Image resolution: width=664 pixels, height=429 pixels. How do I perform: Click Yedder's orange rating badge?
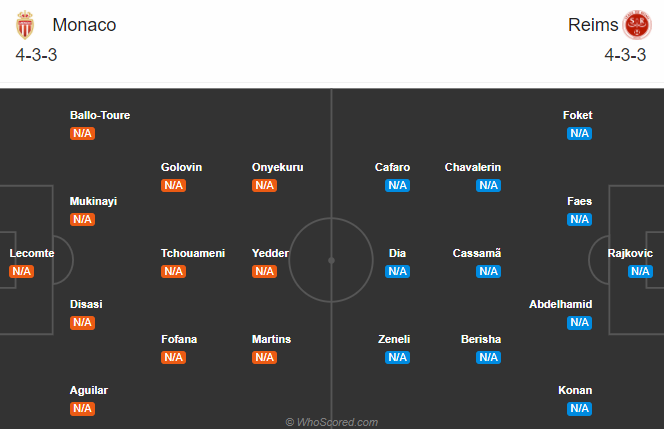(x=265, y=271)
